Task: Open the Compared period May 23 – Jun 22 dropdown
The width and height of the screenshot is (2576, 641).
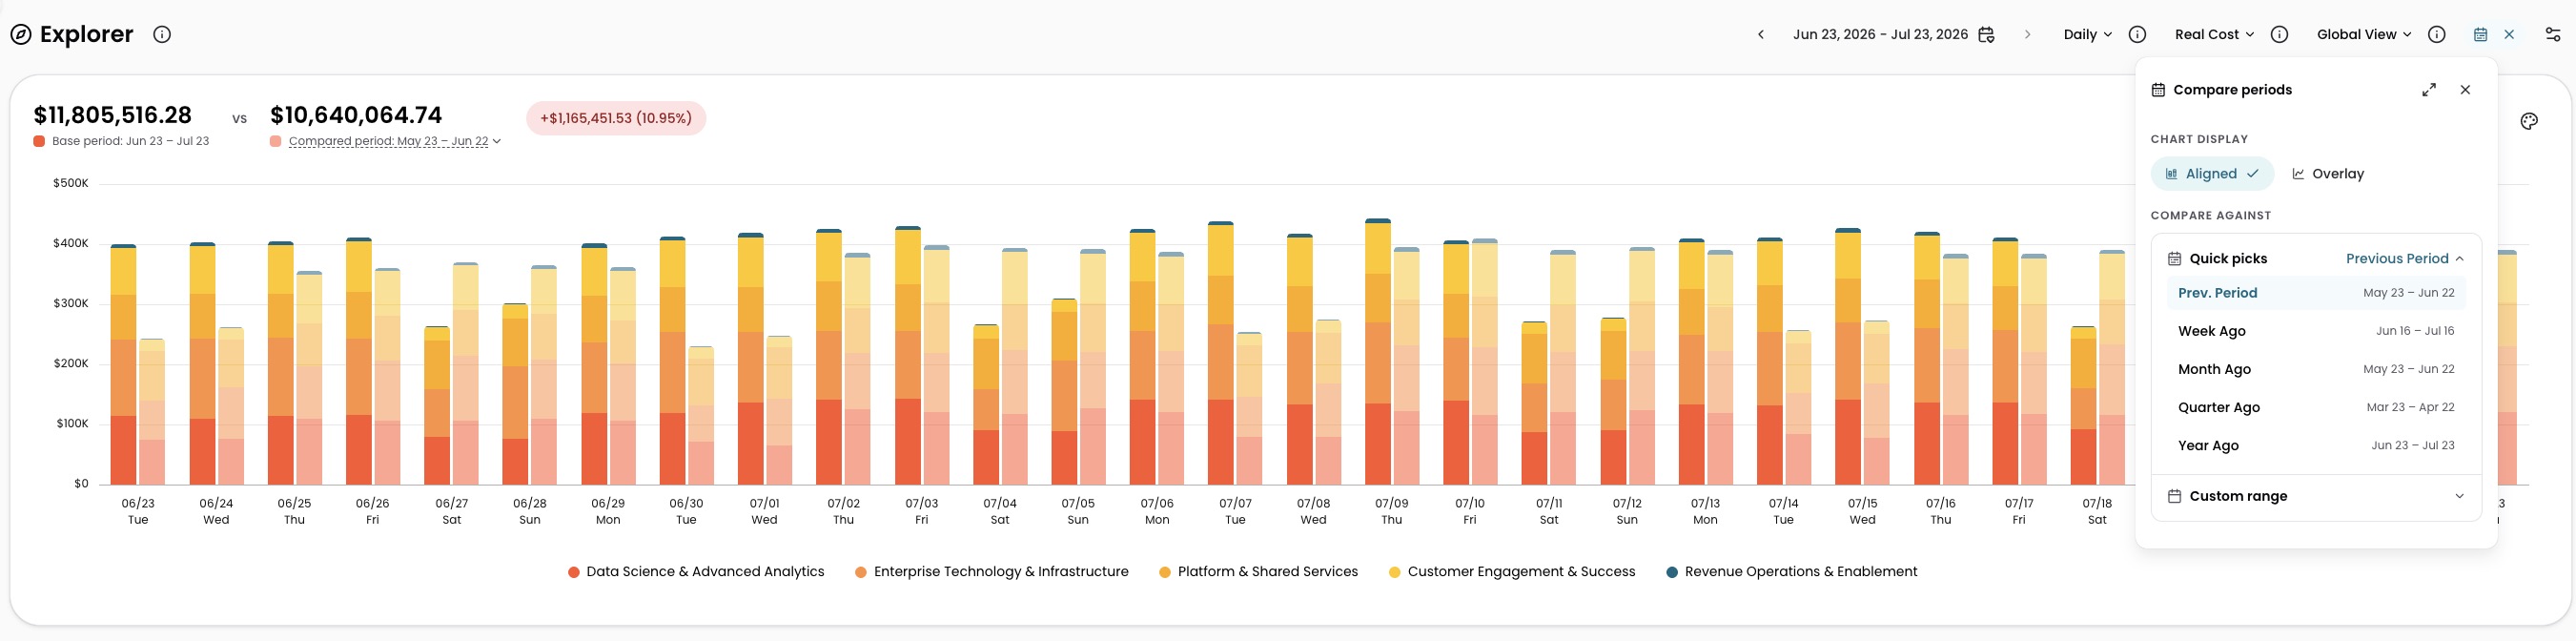Action: (x=395, y=141)
